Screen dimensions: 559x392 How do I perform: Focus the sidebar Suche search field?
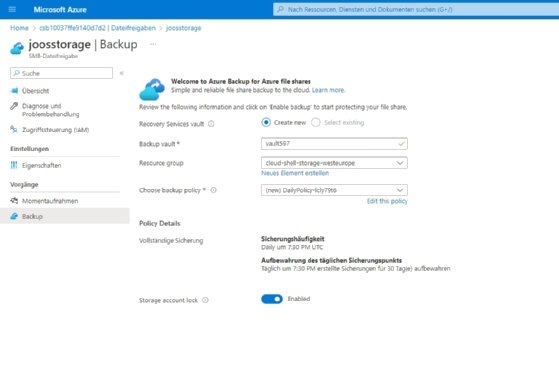click(x=61, y=73)
